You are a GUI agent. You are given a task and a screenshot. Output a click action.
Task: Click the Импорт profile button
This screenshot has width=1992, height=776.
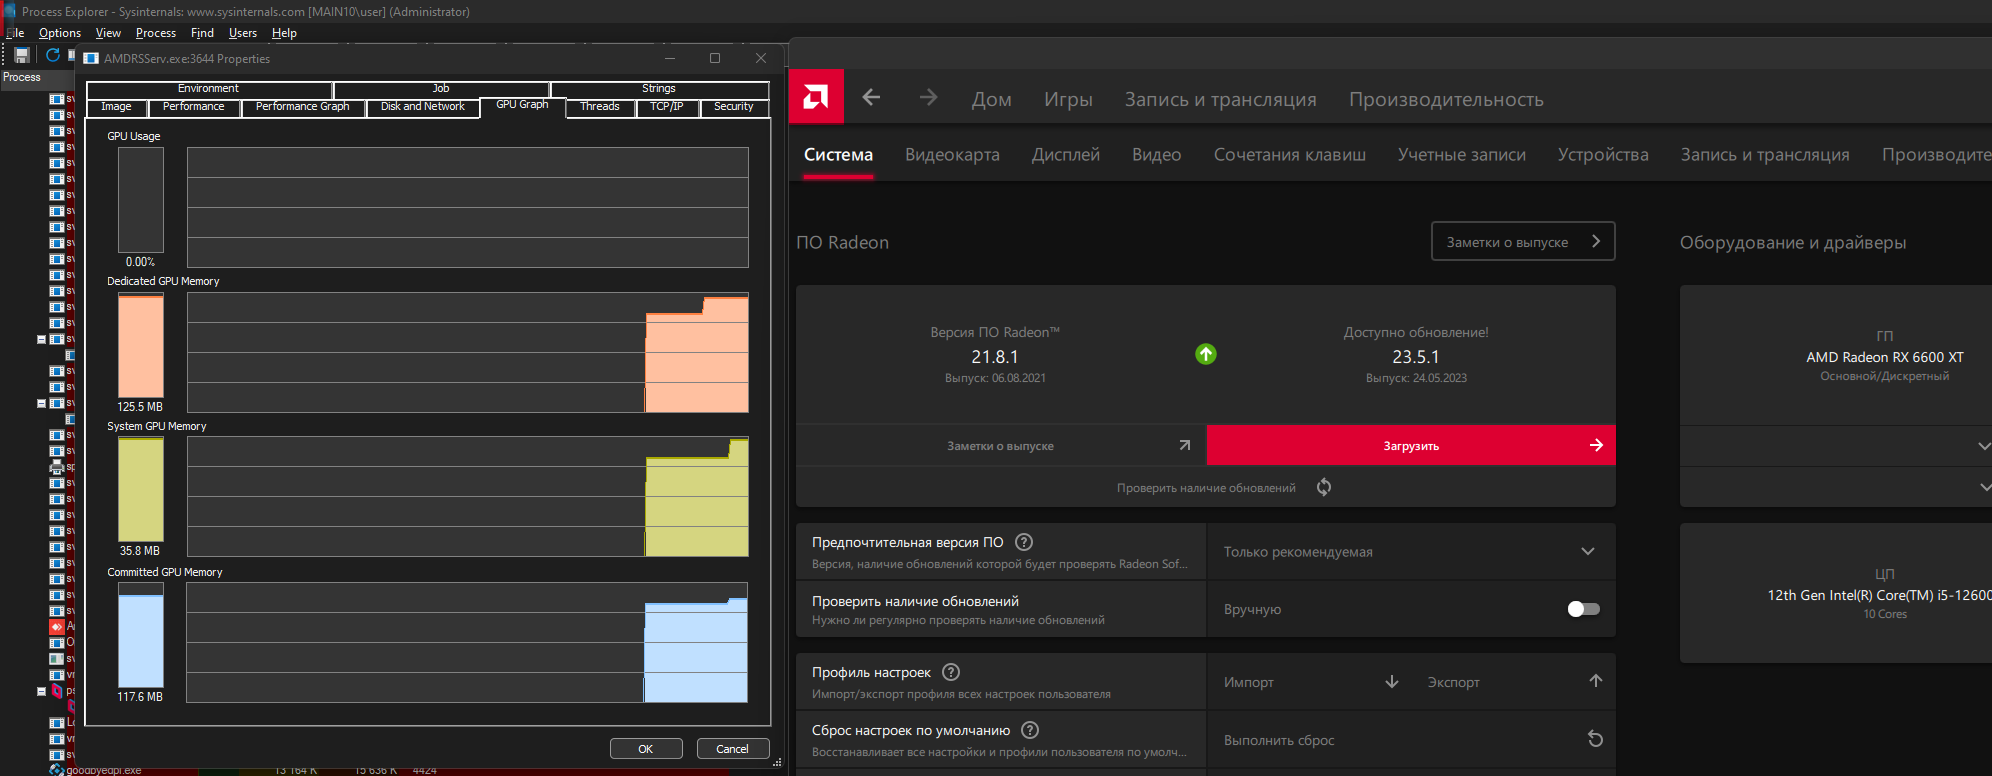pyautogui.click(x=1310, y=682)
